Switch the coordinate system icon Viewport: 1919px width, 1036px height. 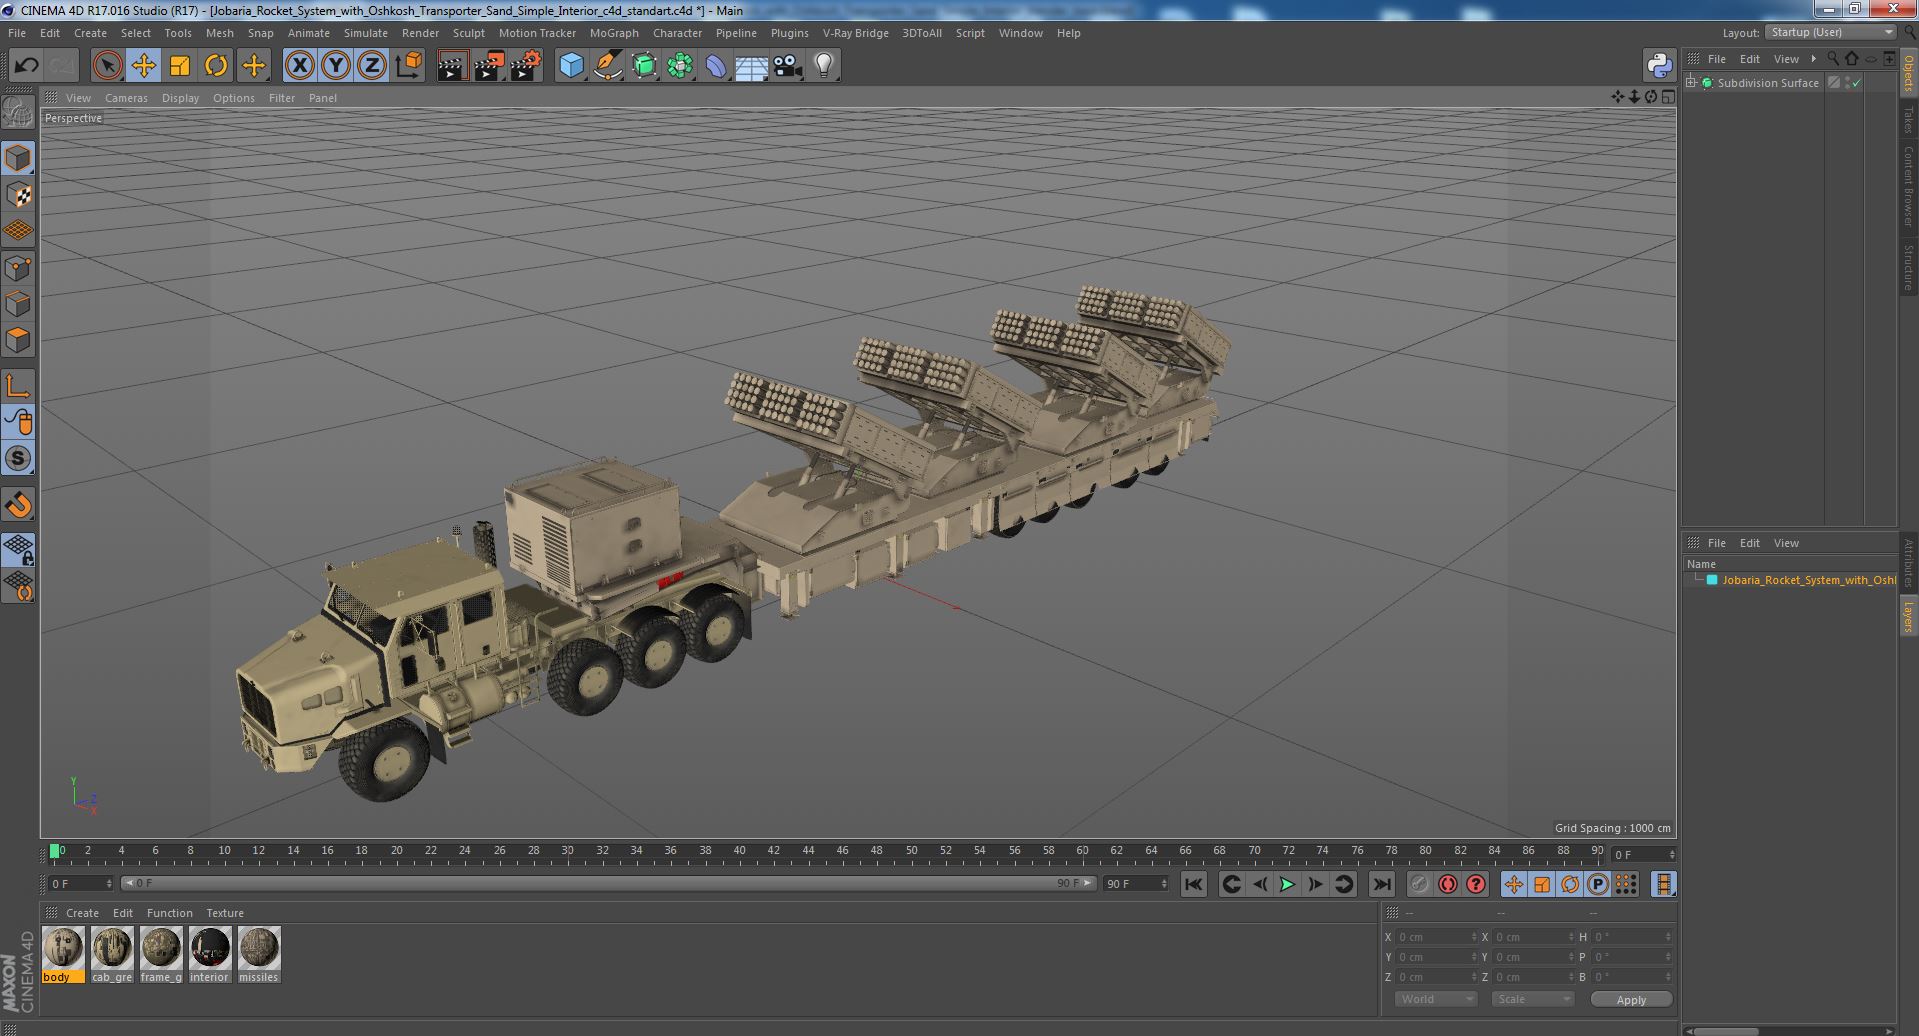(409, 66)
